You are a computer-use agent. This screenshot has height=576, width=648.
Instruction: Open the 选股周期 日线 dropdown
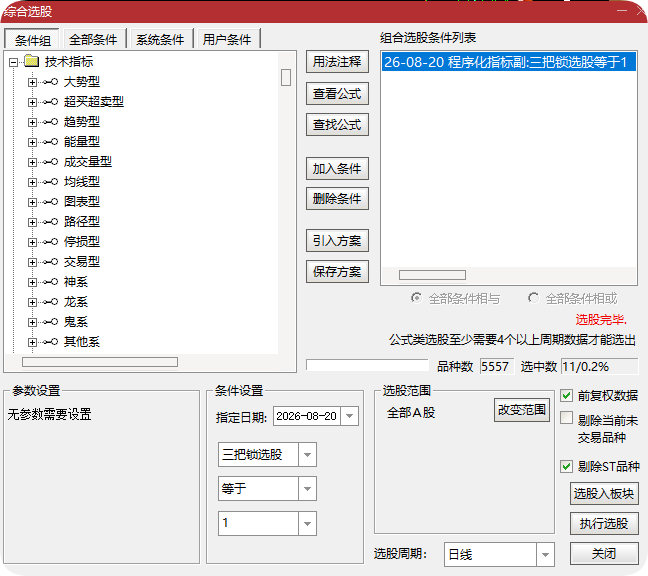point(545,555)
